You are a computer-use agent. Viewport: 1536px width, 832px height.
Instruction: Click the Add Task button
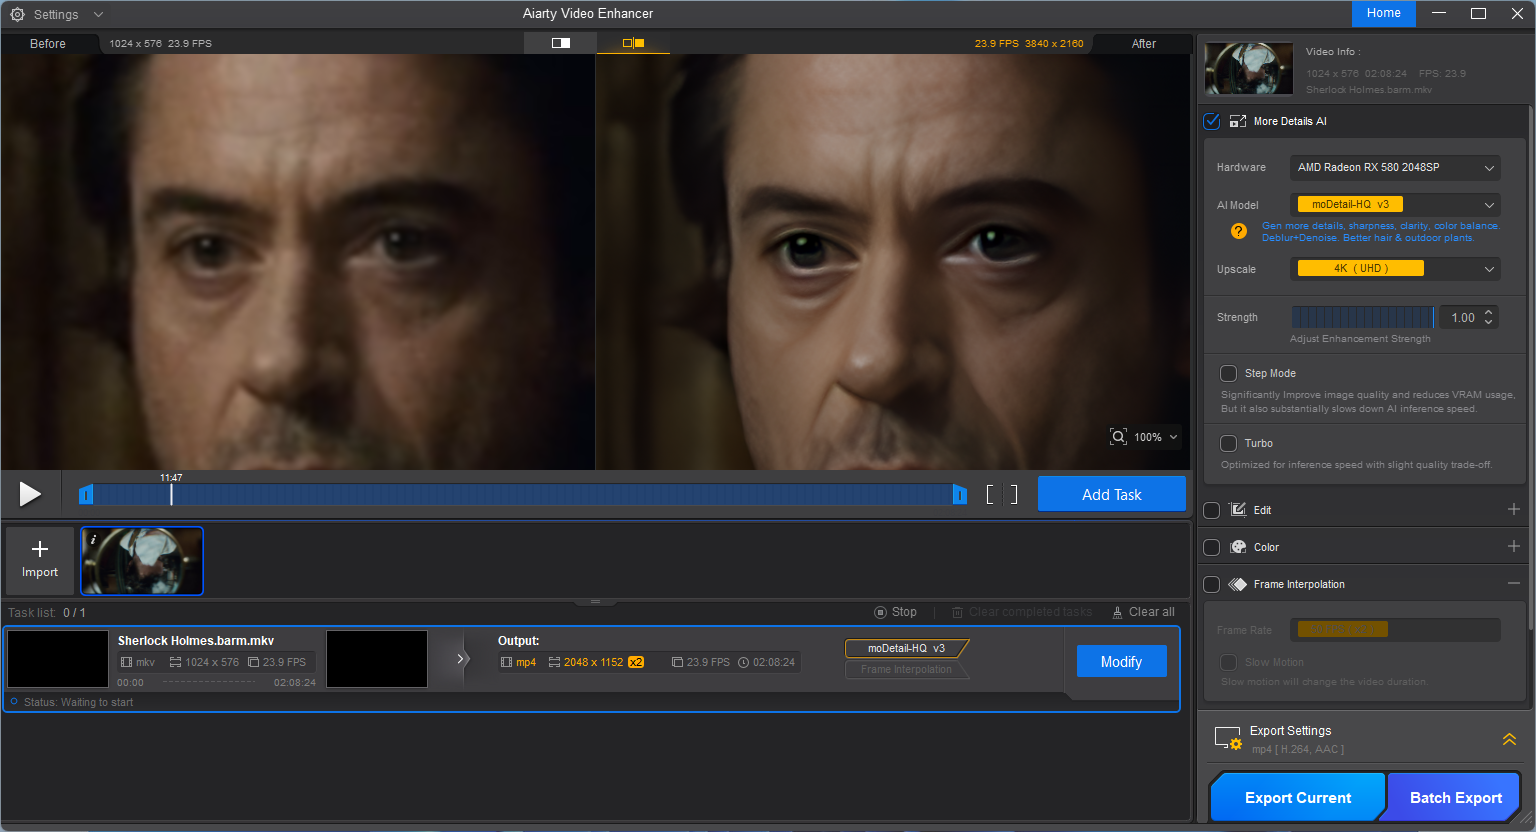(1111, 494)
